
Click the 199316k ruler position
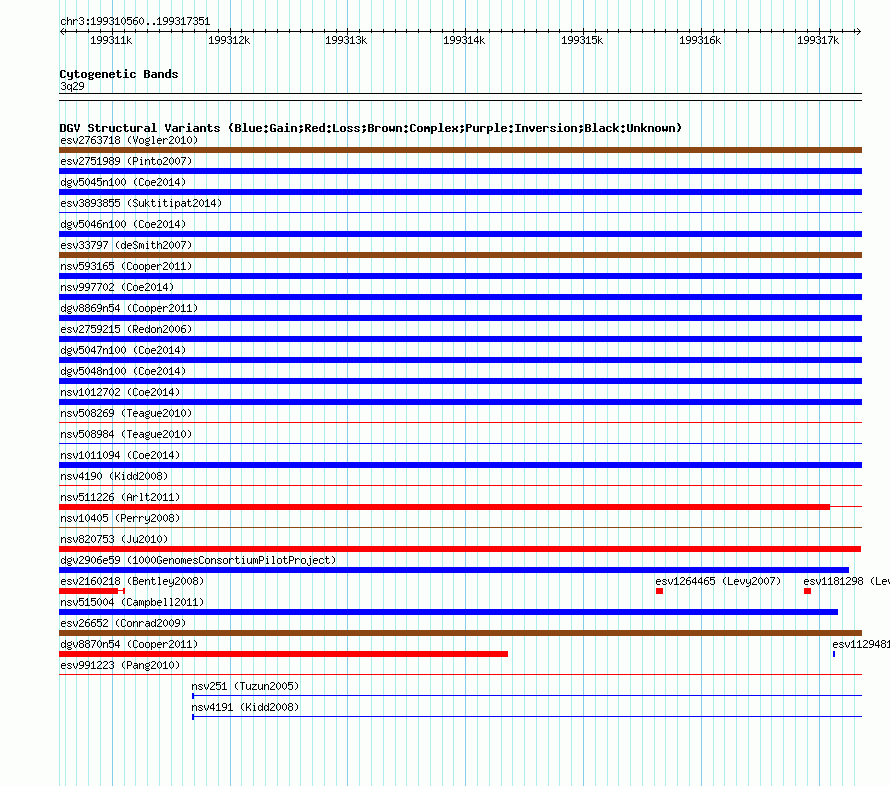point(700,40)
